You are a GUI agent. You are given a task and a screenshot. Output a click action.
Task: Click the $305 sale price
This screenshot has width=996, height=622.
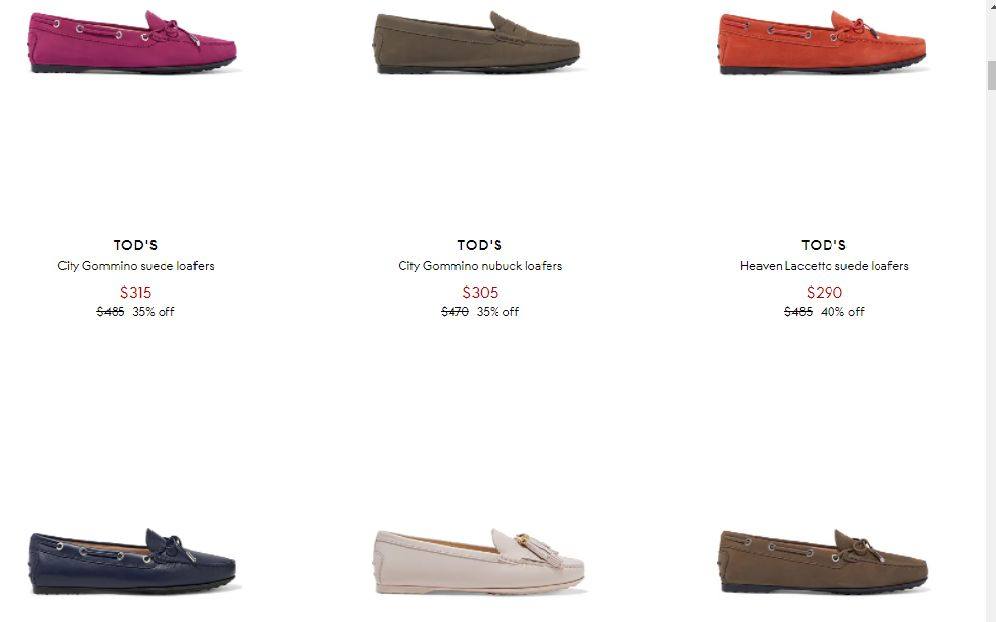[480, 293]
